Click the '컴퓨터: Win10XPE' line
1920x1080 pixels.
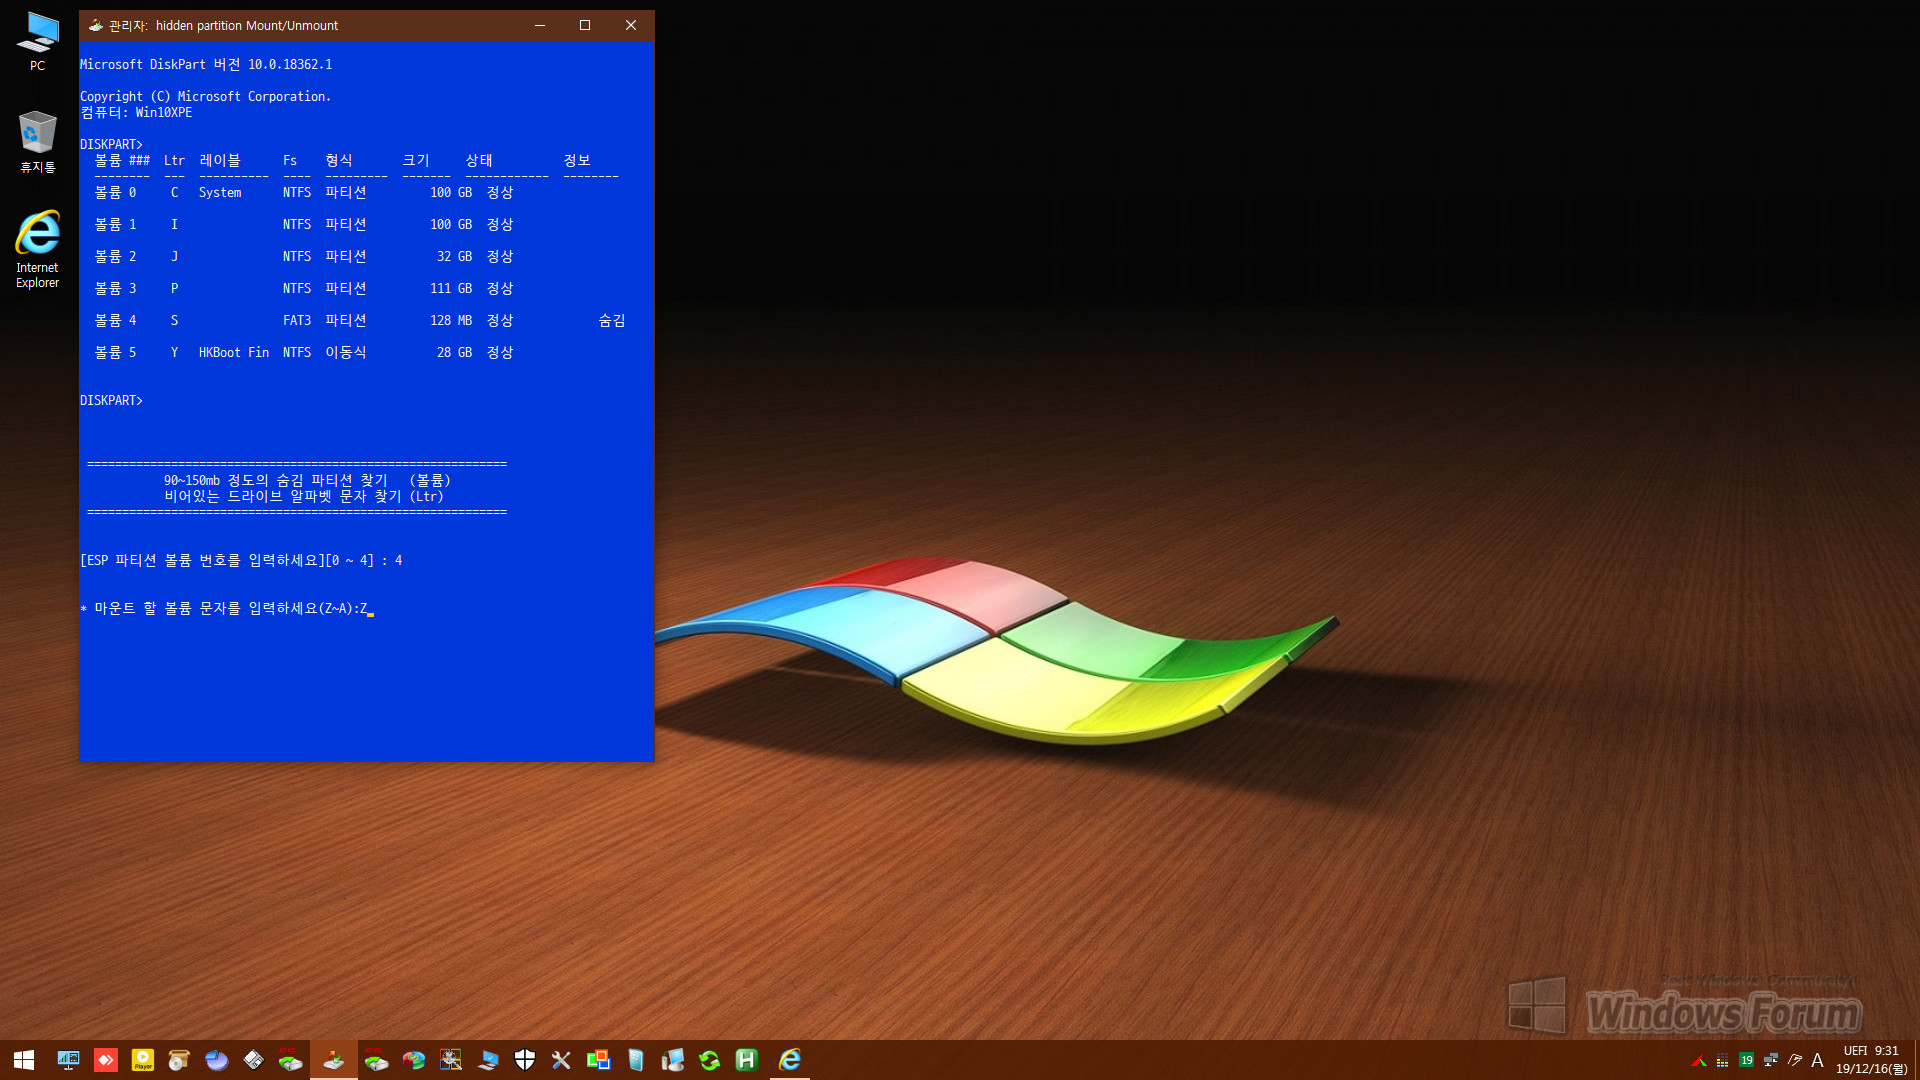(136, 112)
